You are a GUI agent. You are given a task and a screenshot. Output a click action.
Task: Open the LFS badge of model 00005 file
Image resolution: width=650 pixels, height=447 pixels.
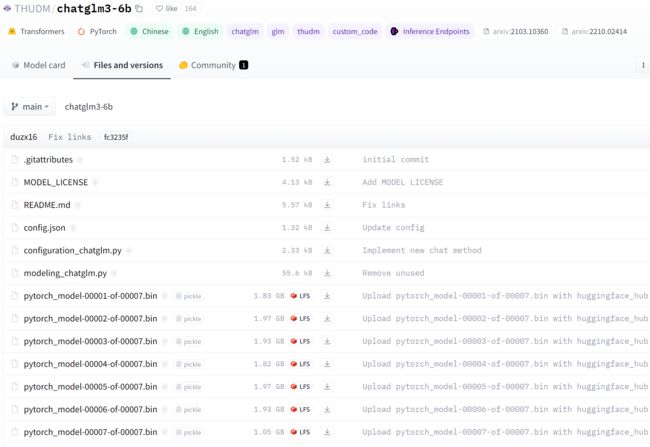click(x=300, y=386)
